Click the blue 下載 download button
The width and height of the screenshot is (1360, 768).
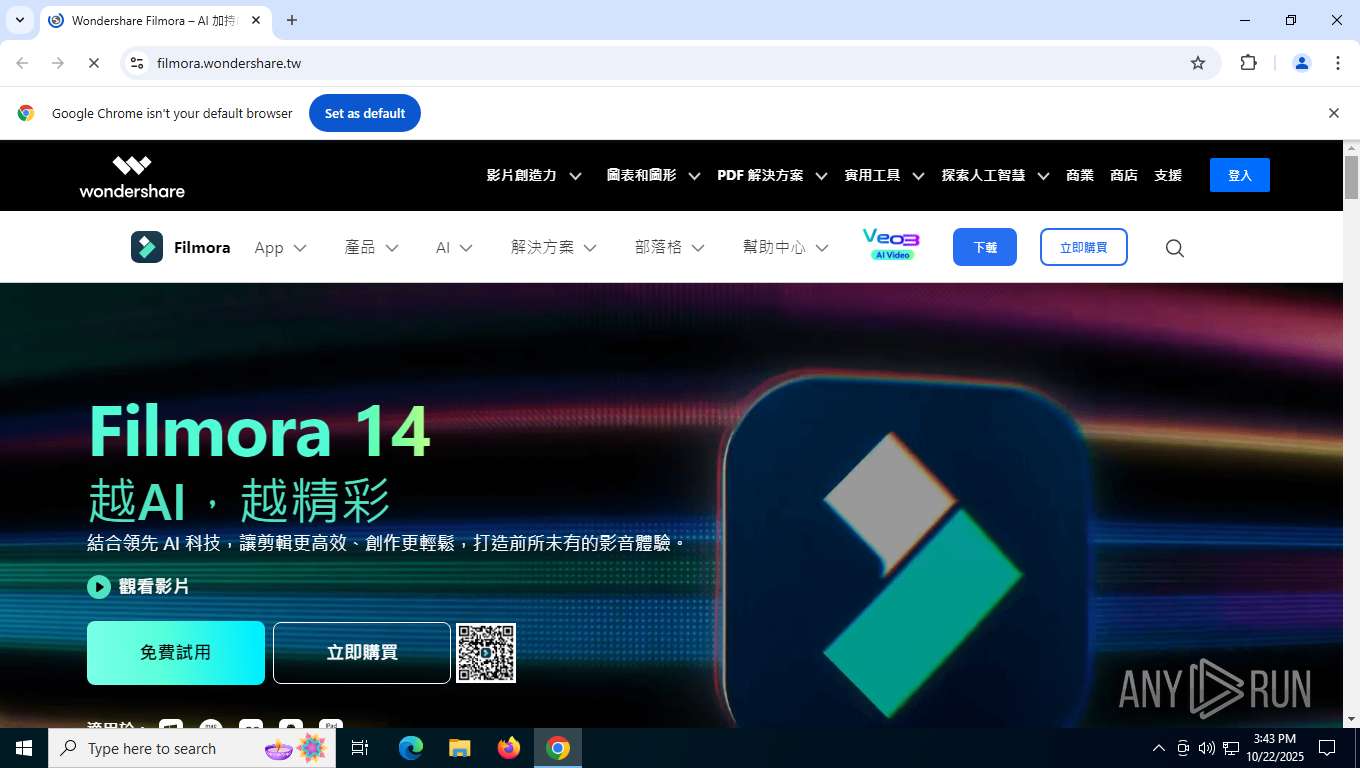coord(985,247)
